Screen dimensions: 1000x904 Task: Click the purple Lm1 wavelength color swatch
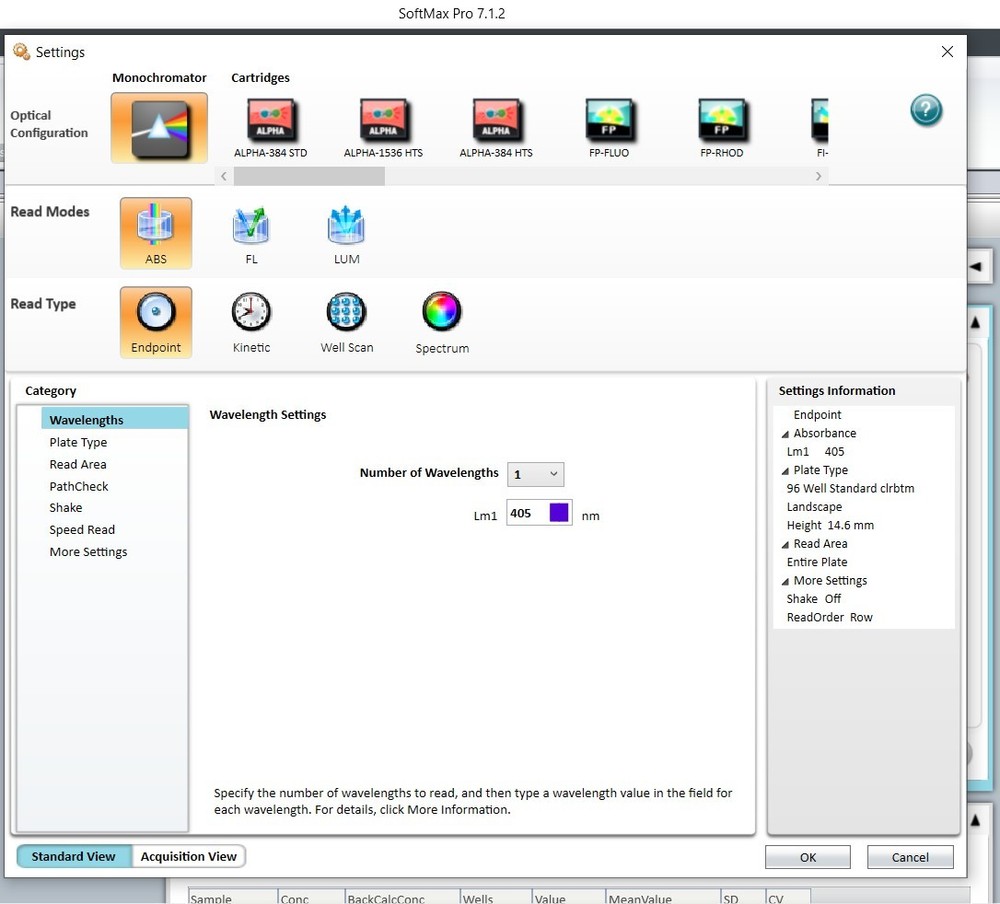point(559,512)
